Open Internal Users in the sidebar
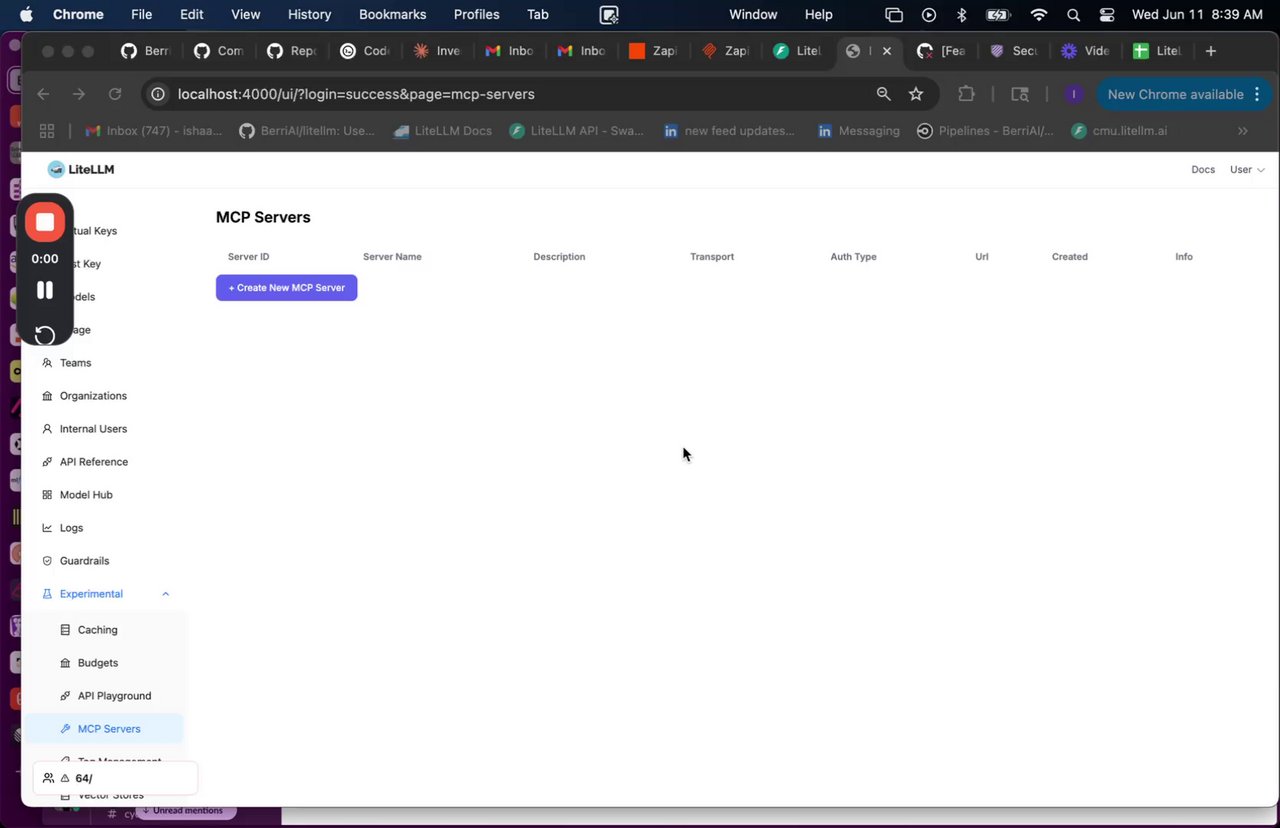Screen dimensions: 1280x828 click(x=93, y=429)
